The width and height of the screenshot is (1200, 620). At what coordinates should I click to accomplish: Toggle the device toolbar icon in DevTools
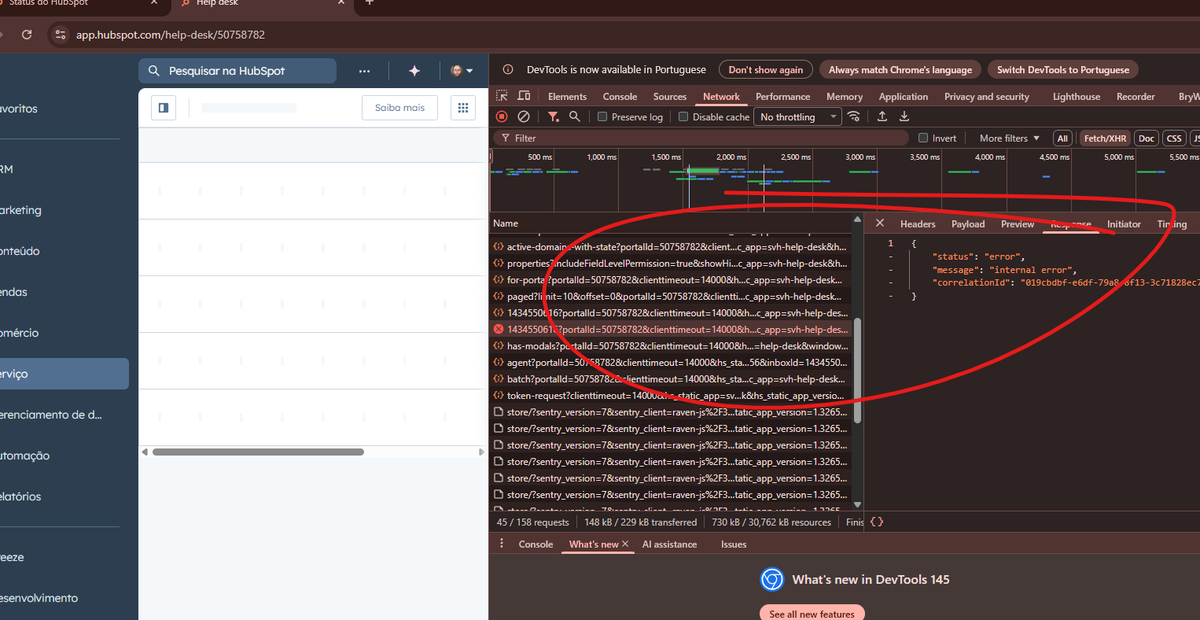coord(523,97)
